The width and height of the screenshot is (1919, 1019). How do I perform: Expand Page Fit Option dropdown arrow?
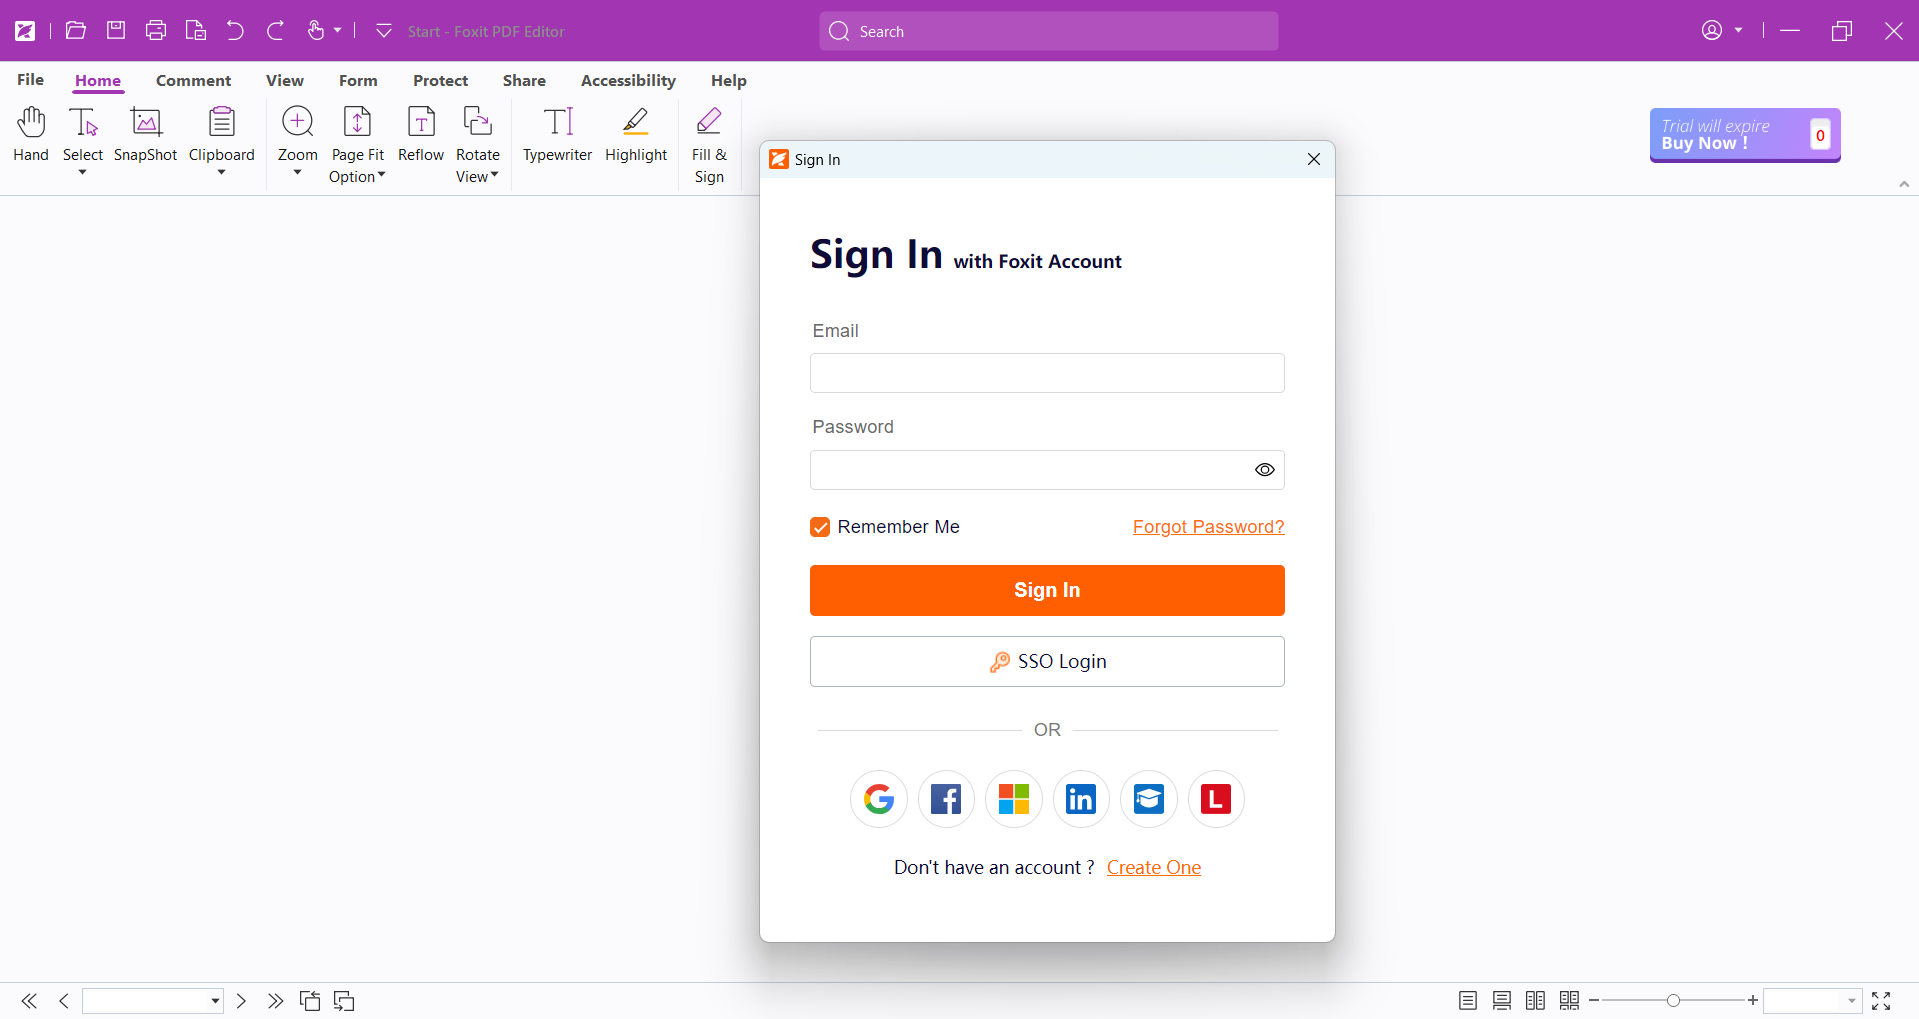pyautogui.click(x=381, y=175)
